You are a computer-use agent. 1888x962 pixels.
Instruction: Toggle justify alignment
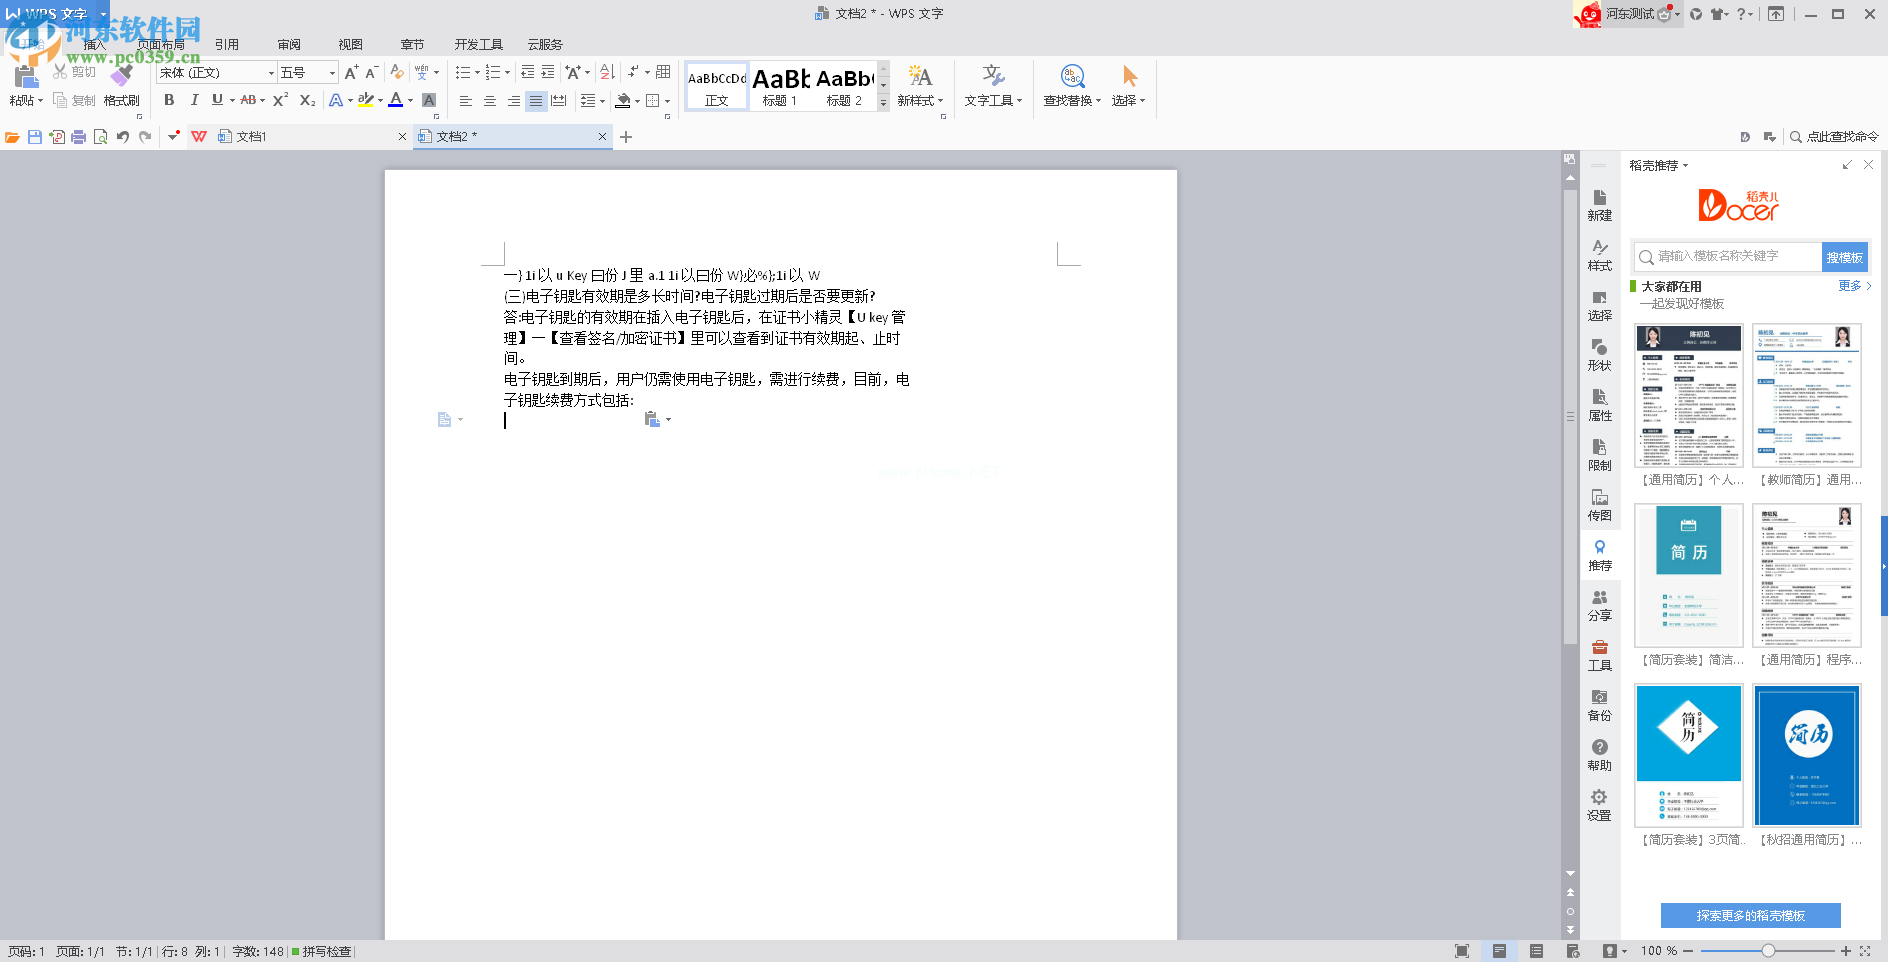coord(536,101)
